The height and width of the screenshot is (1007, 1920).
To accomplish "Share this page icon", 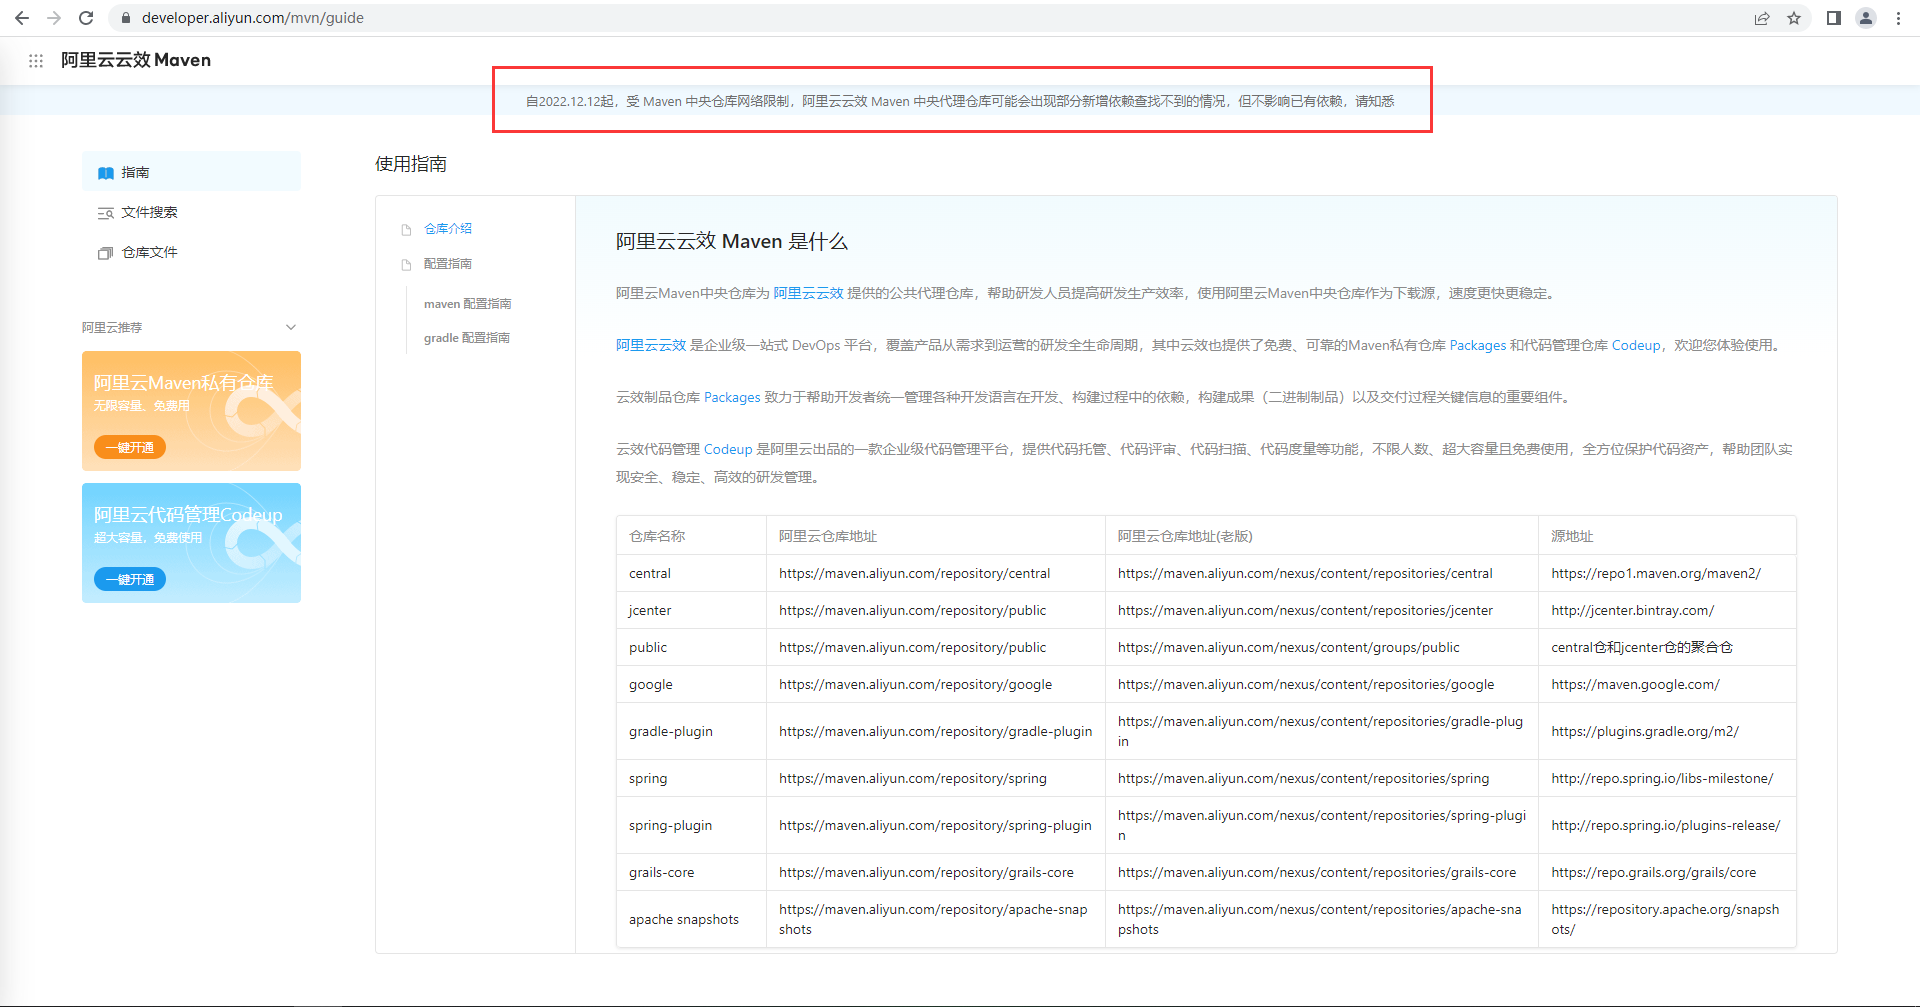I will click(1762, 18).
